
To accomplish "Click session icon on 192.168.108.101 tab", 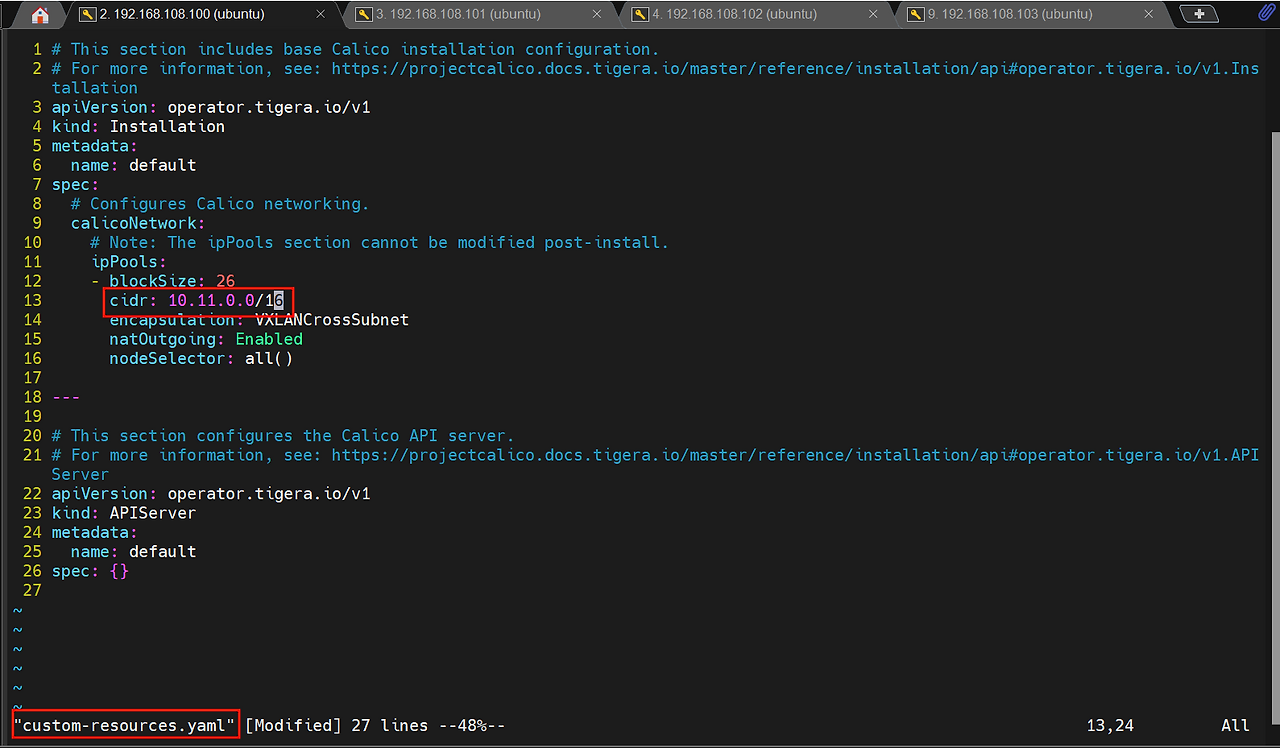I will [364, 15].
